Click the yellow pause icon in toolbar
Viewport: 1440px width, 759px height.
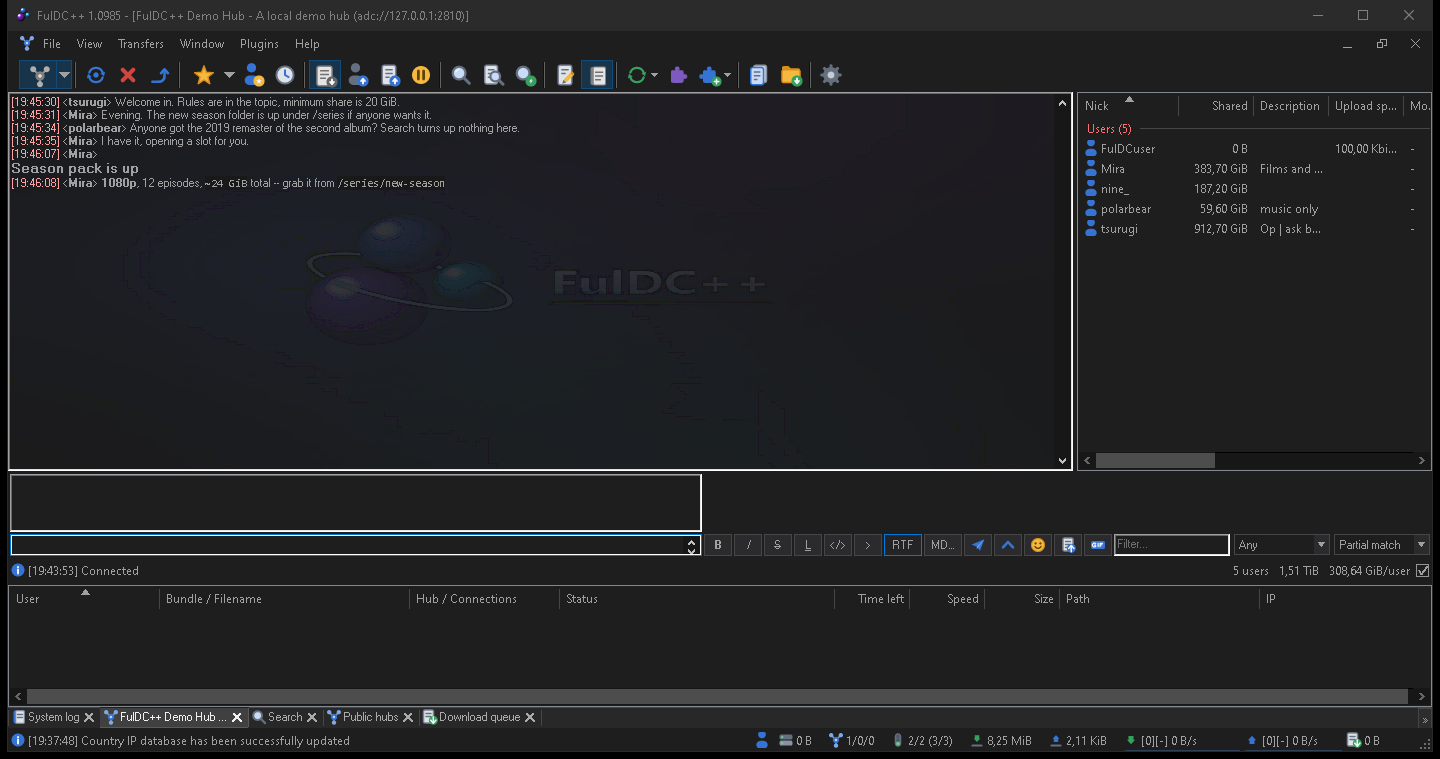(x=421, y=75)
